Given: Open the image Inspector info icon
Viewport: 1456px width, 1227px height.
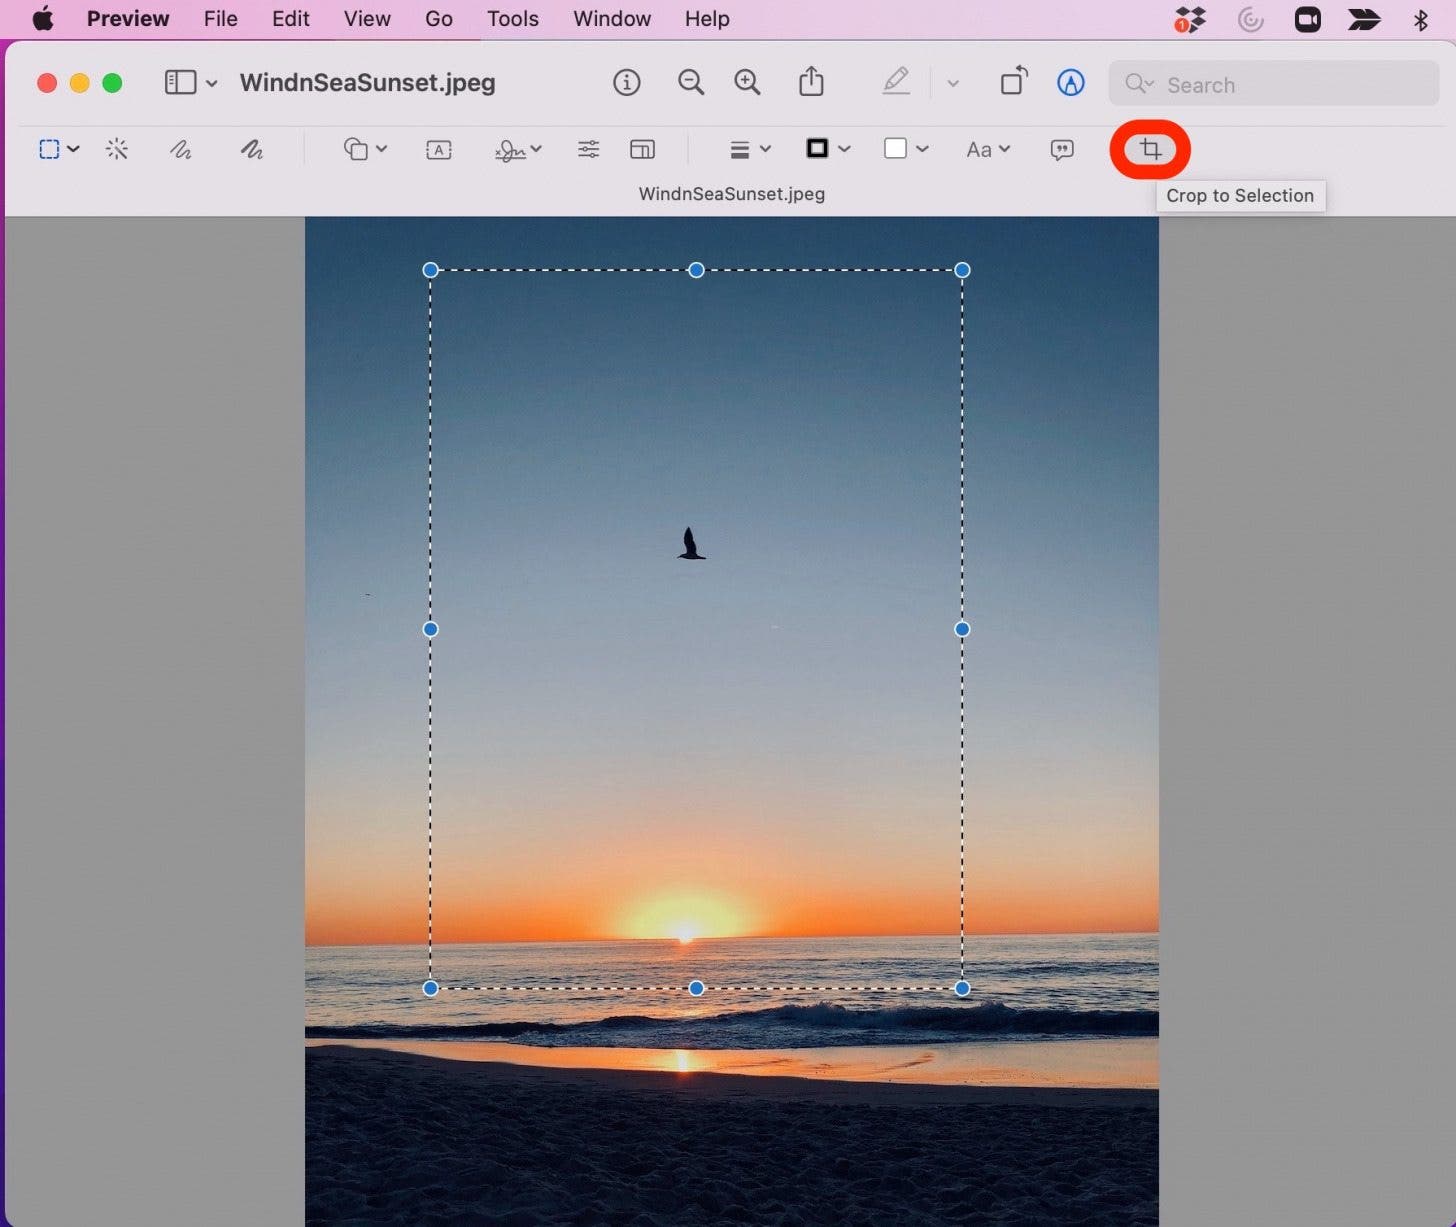Looking at the screenshot, I should click(x=626, y=83).
